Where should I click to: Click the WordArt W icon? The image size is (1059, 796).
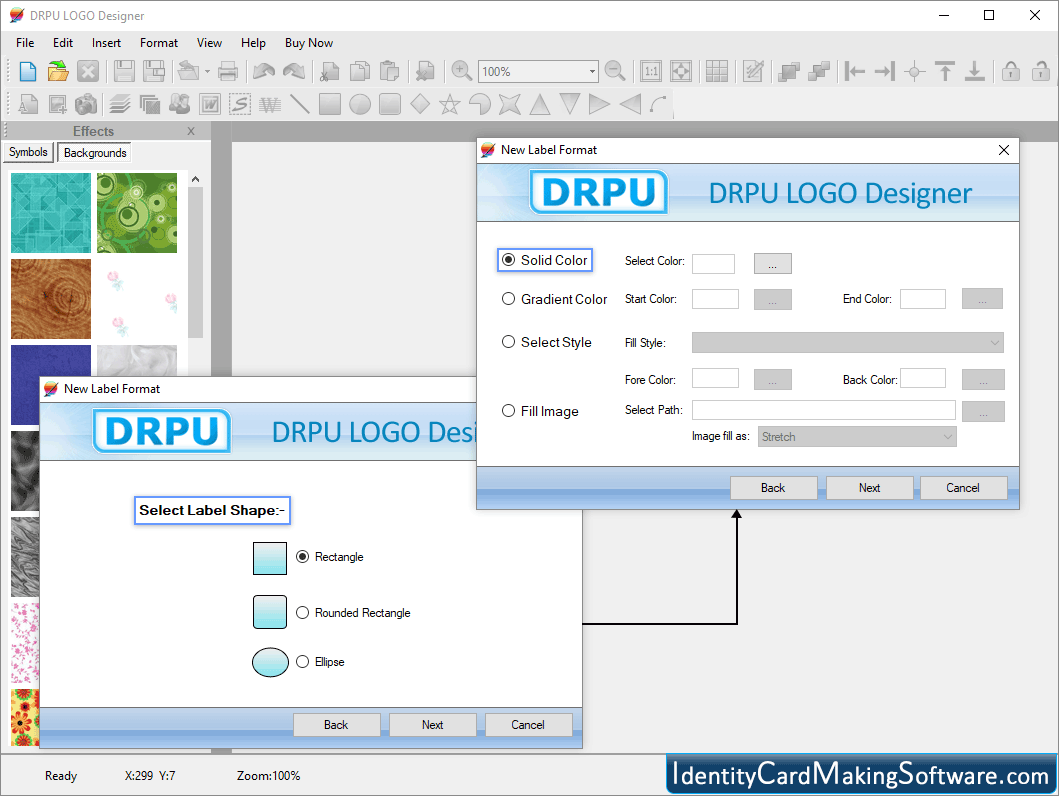click(210, 104)
